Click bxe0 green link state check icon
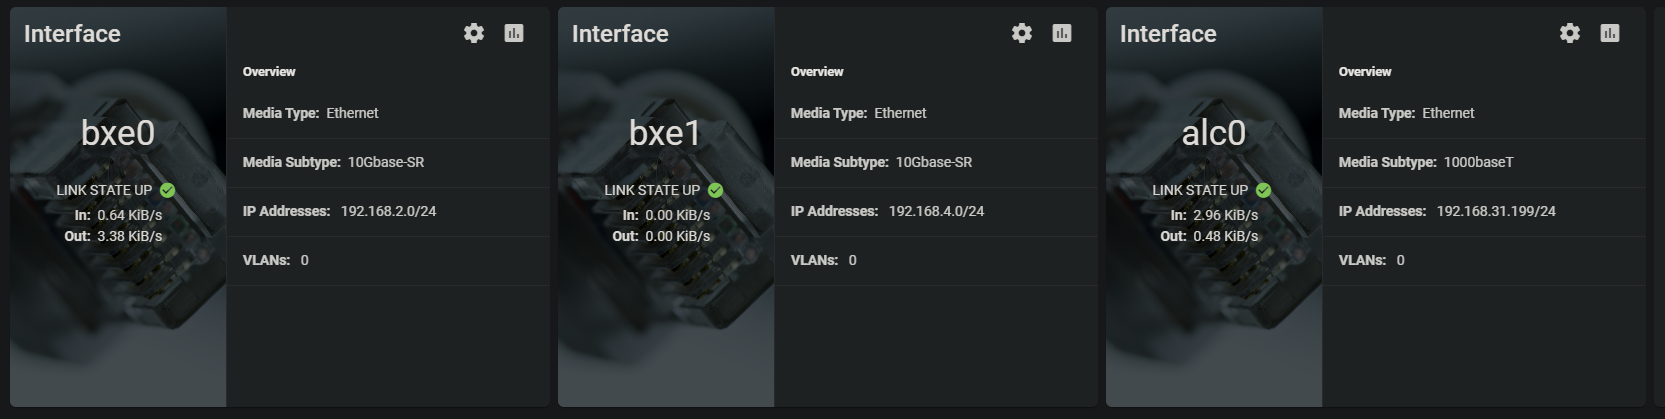 coord(168,190)
